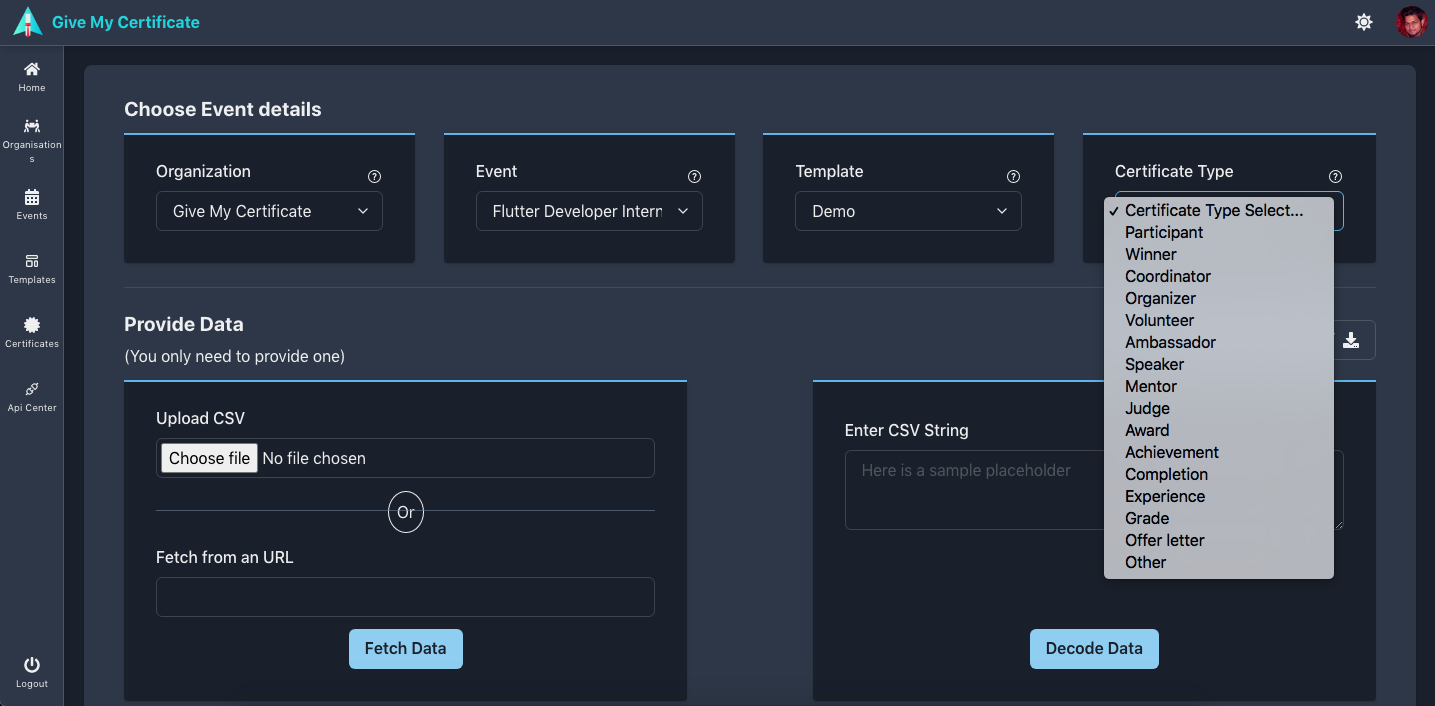Click the Fetch Data button
Screen dimensions: 1435x706
click(x=405, y=648)
